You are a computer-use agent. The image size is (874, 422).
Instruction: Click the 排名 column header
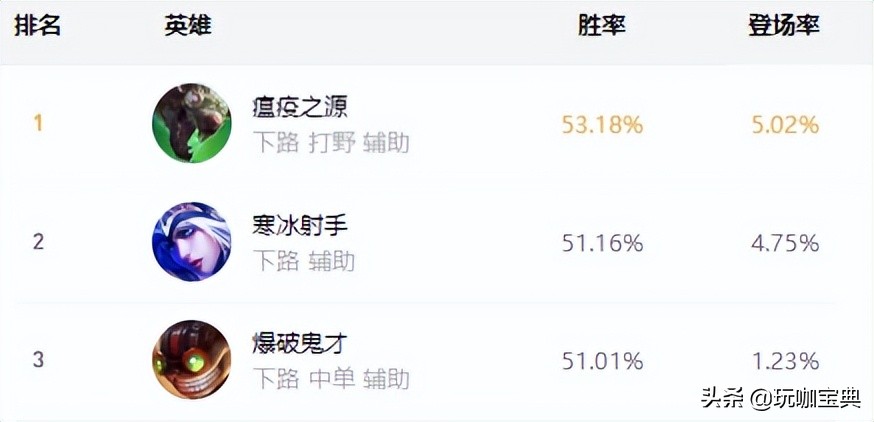[38, 26]
